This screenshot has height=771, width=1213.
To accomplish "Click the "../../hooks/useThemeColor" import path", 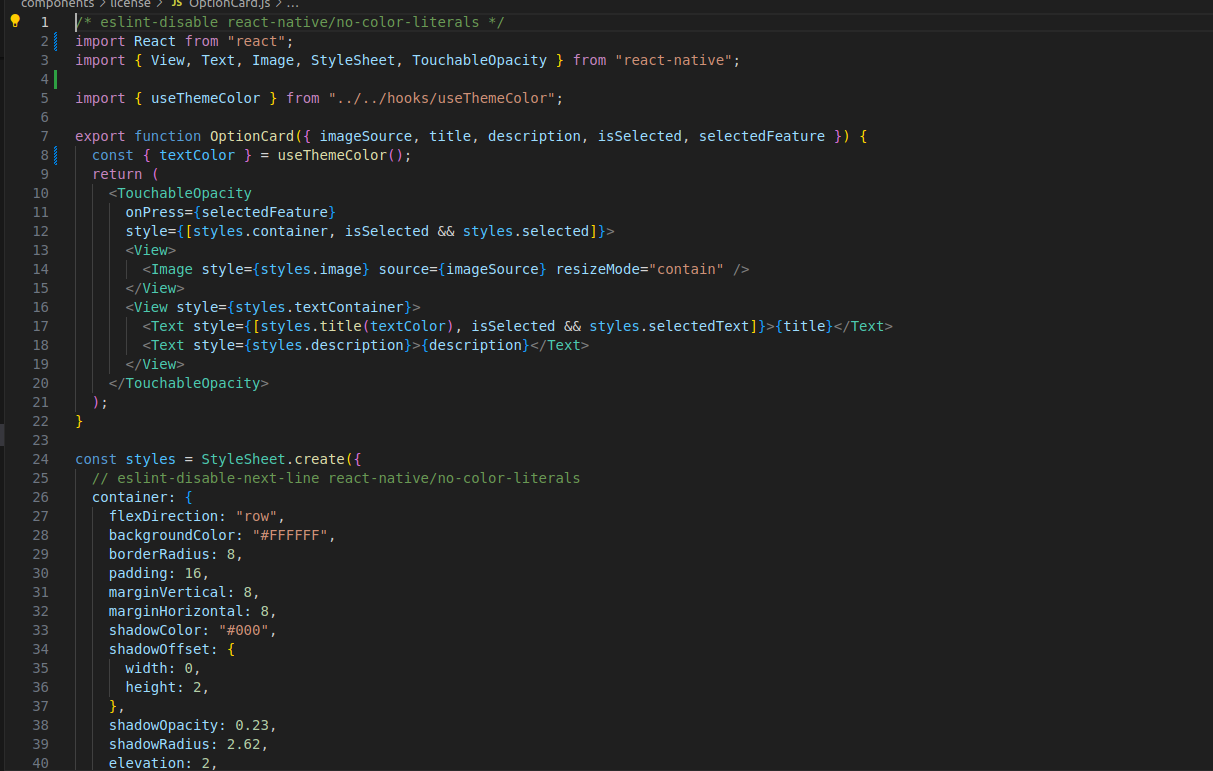I will tap(445, 98).
